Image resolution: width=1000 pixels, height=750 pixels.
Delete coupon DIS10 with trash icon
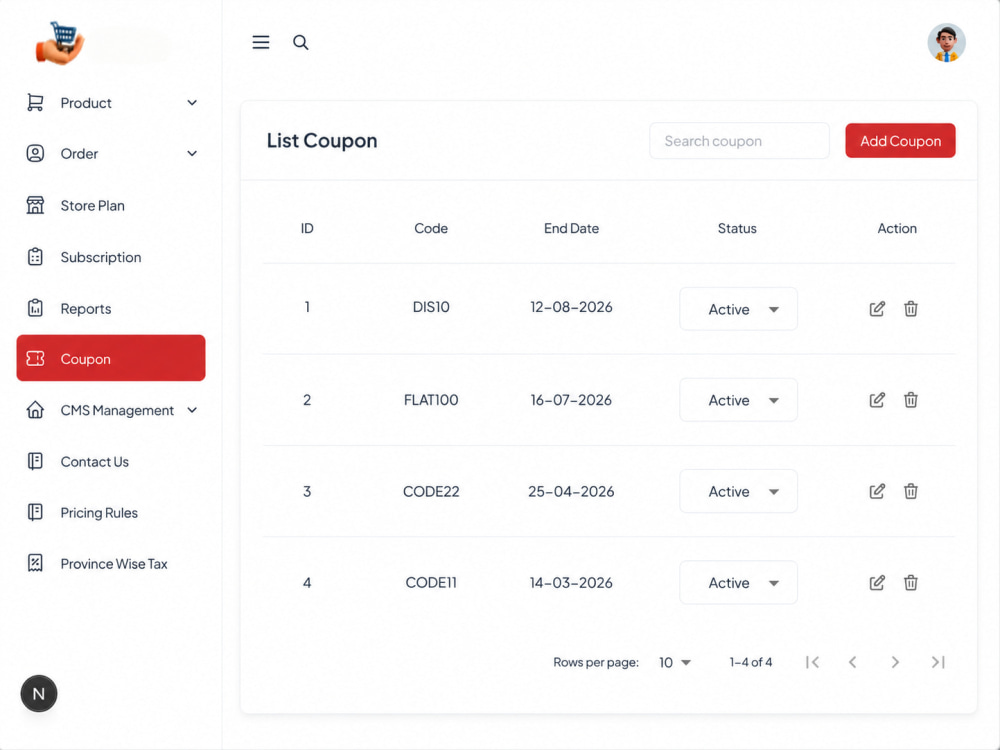point(911,309)
